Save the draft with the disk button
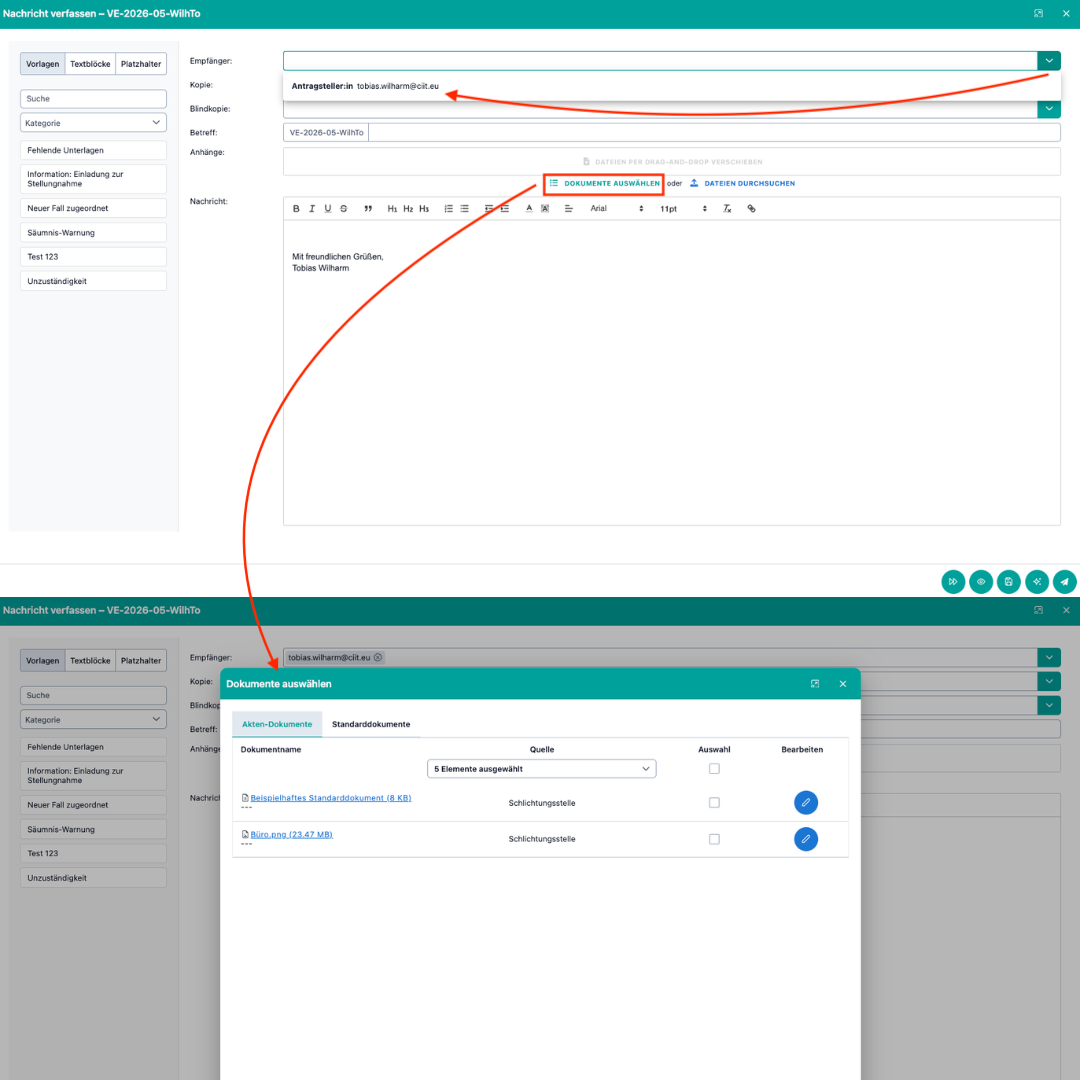 click(x=1008, y=581)
